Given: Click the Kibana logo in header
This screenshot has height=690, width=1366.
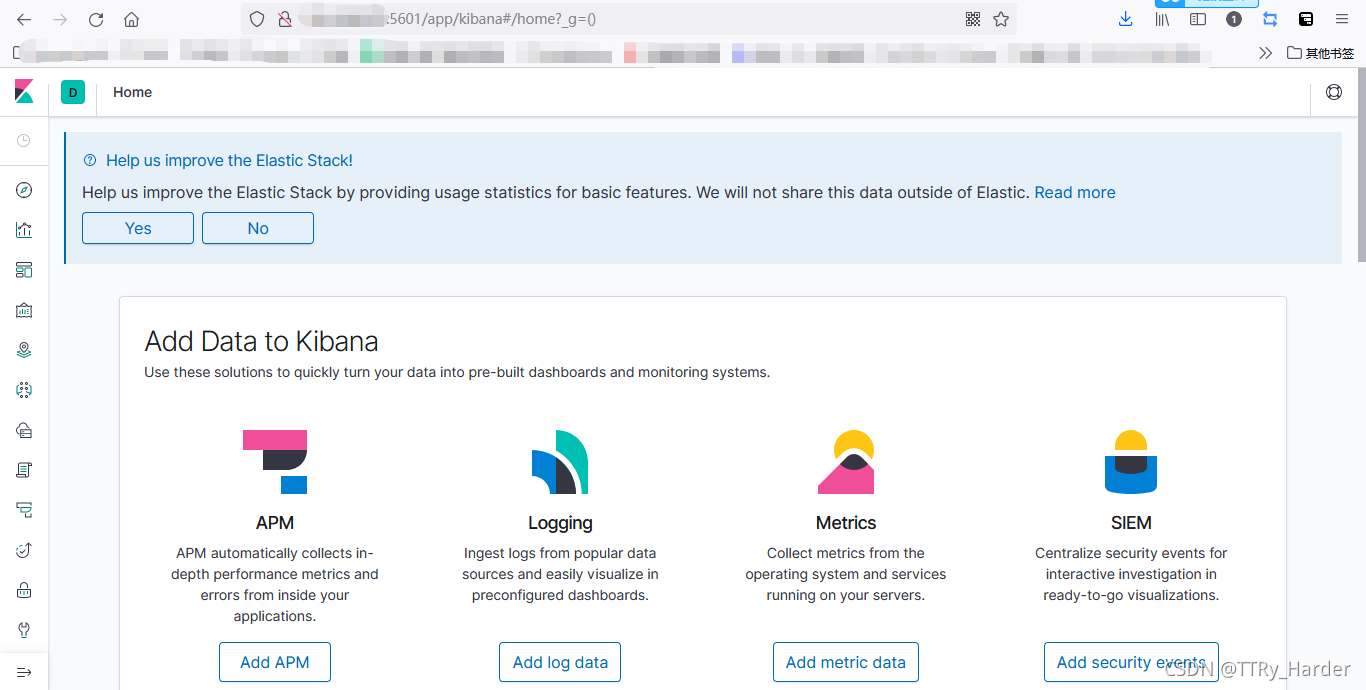Looking at the screenshot, I should point(24,92).
